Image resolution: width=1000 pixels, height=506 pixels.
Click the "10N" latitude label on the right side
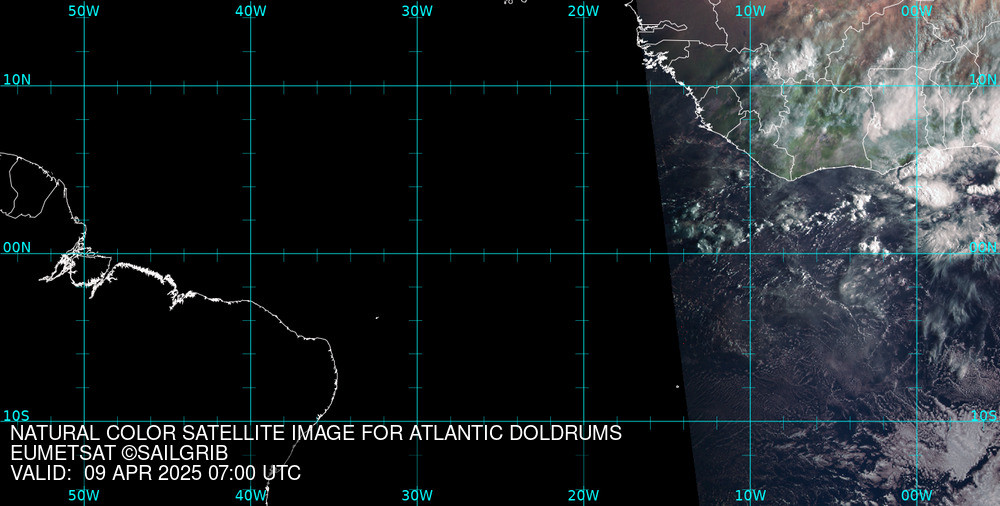click(x=983, y=80)
